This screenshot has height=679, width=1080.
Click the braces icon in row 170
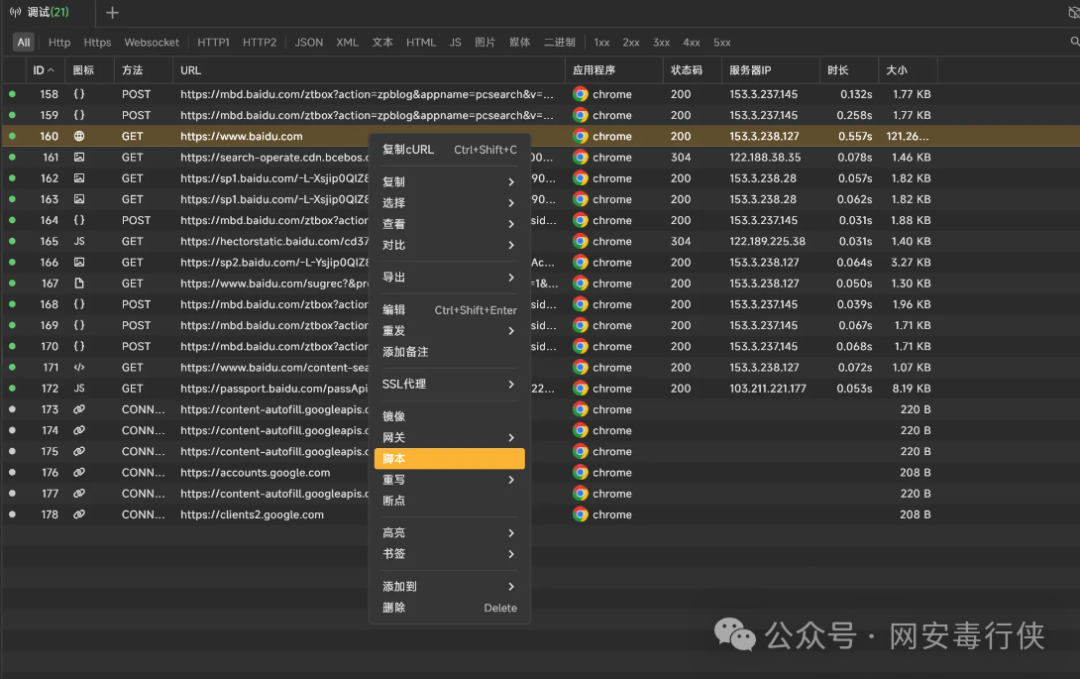click(x=79, y=346)
